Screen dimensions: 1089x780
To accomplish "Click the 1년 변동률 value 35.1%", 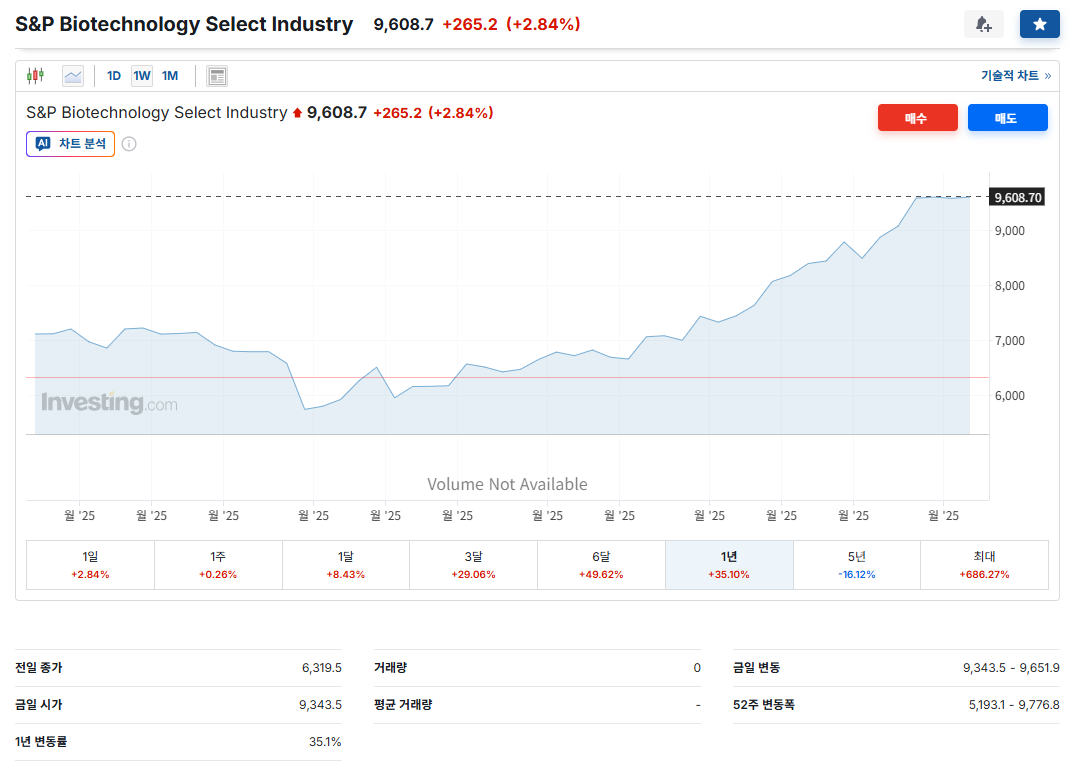I will (325, 741).
